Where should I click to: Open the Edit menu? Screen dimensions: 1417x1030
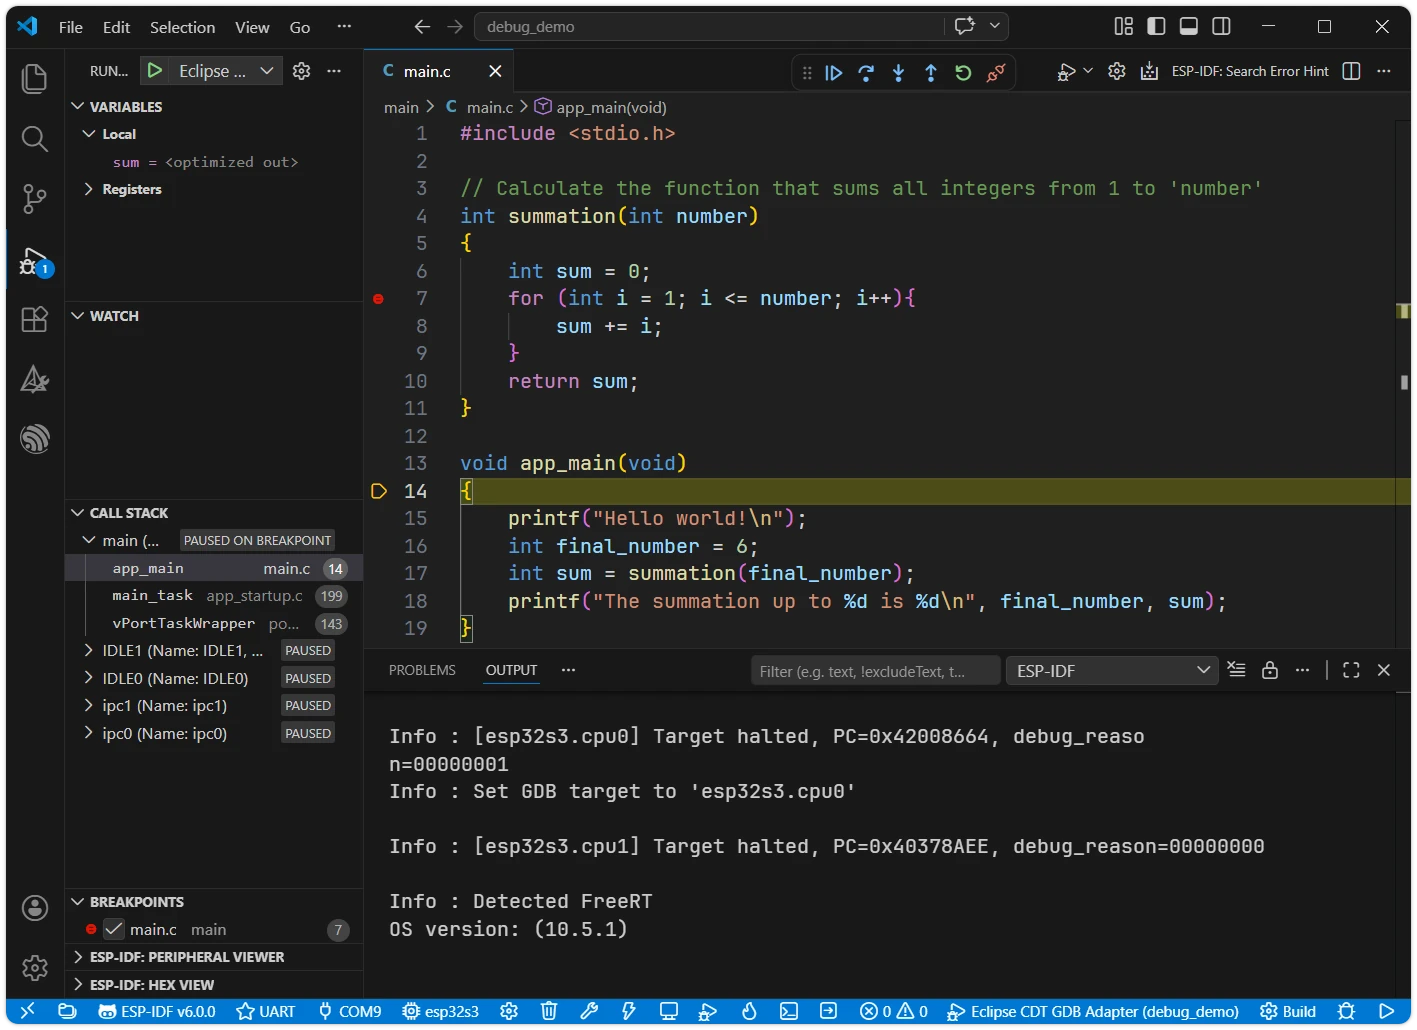pyautogui.click(x=116, y=27)
